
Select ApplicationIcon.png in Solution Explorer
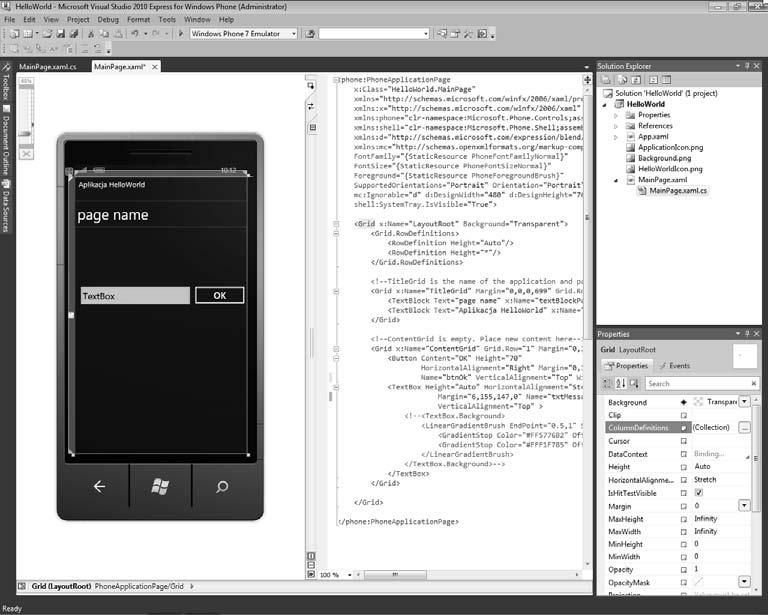pyautogui.click(x=670, y=147)
